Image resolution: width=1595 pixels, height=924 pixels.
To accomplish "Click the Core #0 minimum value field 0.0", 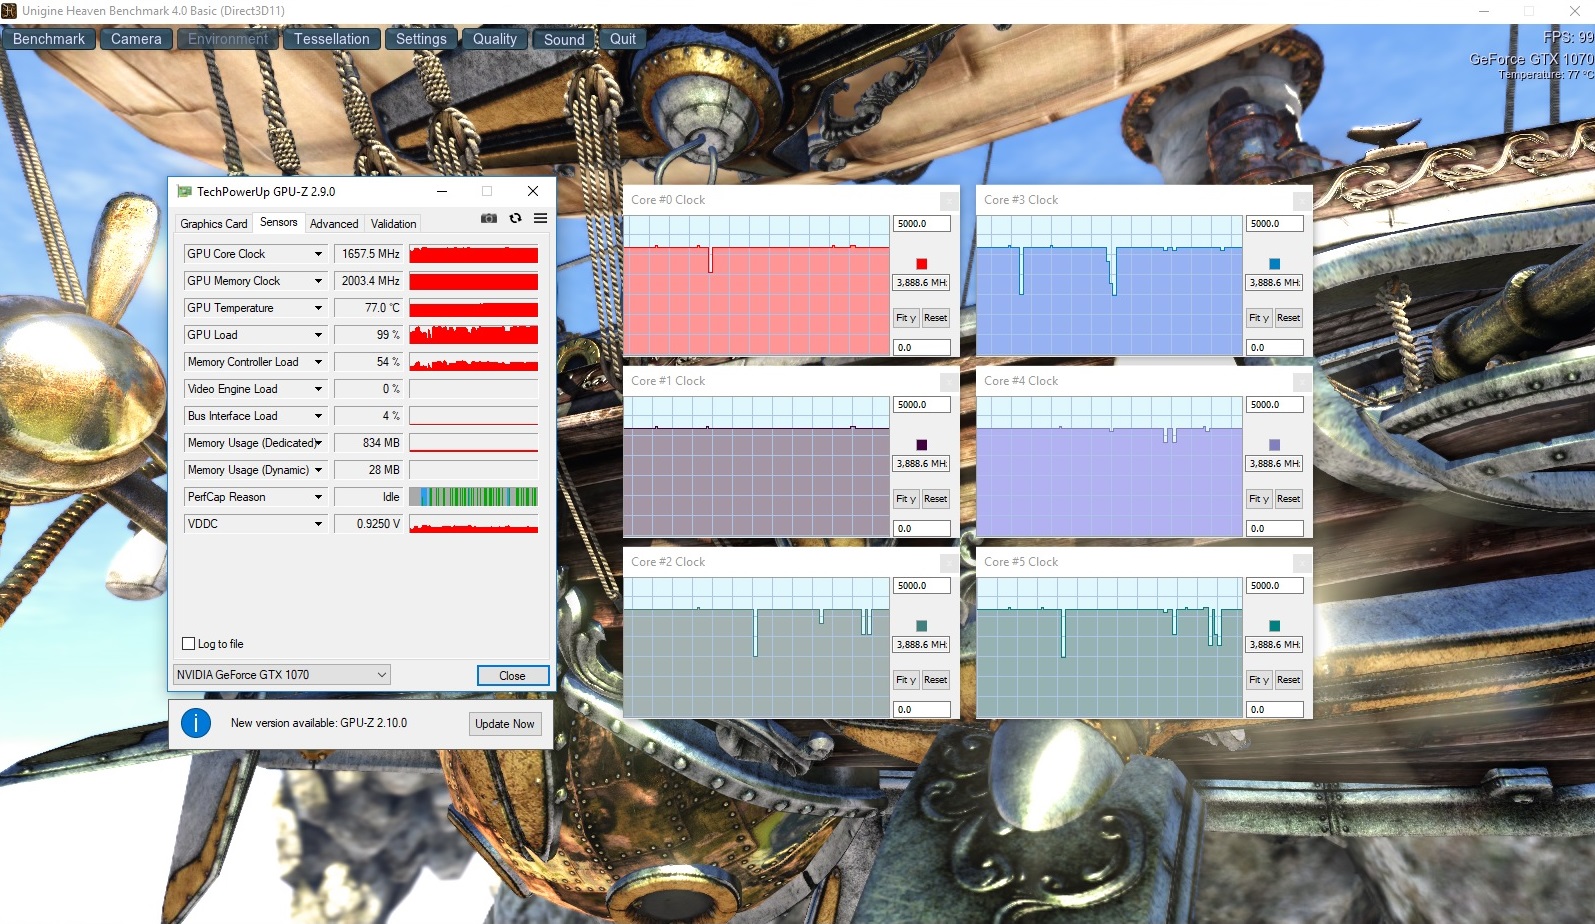I will [922, 348].
